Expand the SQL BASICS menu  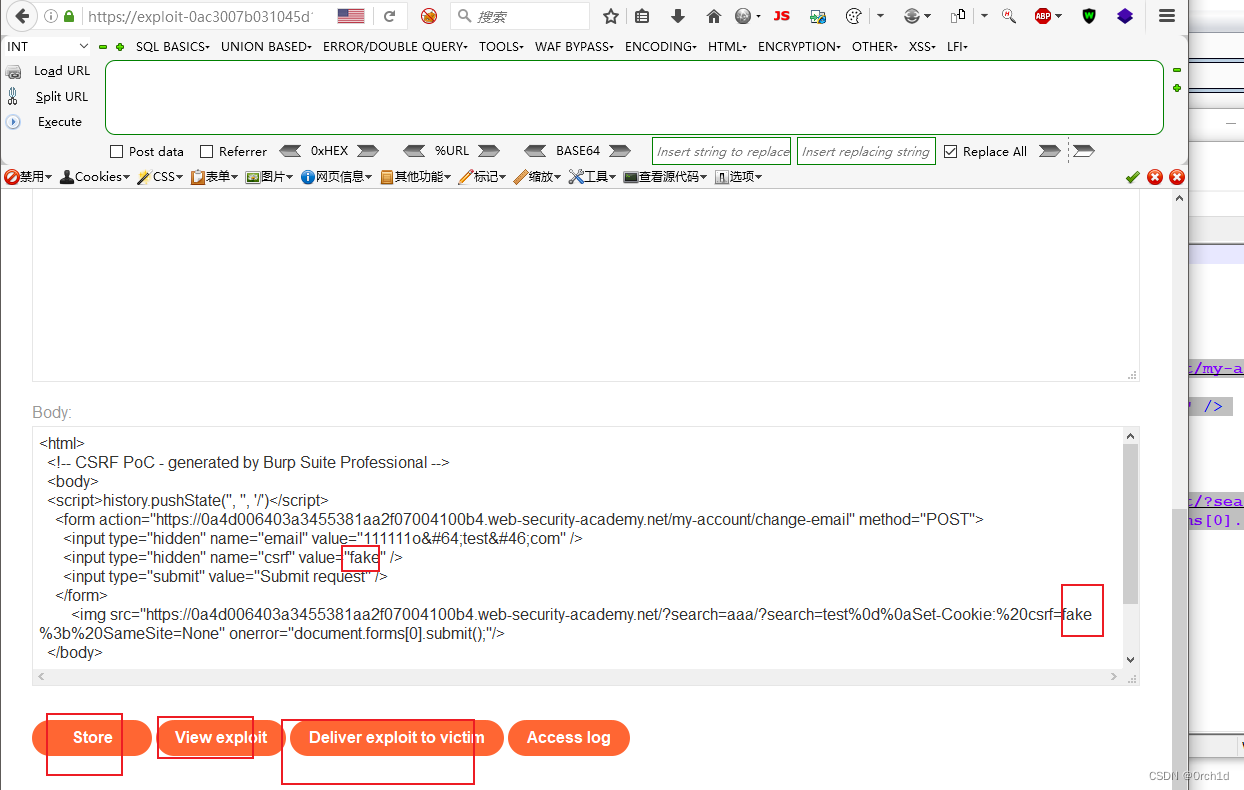(x=173, y=46)
